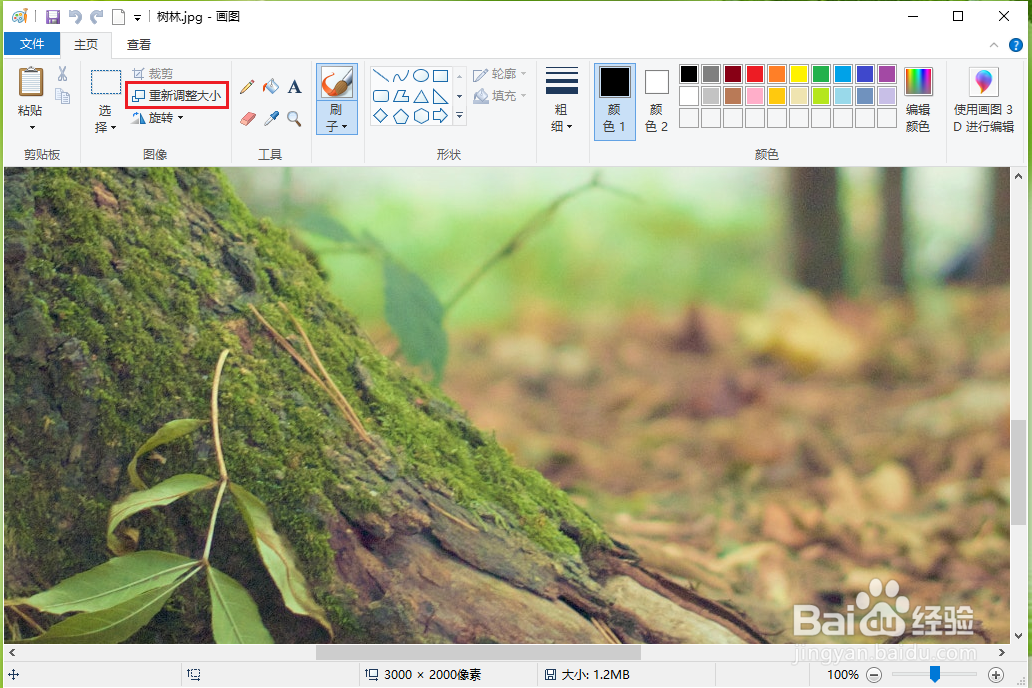Open the 粗细 line thickness dropdown
The image size is (1032, 688).
[x=561, y=100]
